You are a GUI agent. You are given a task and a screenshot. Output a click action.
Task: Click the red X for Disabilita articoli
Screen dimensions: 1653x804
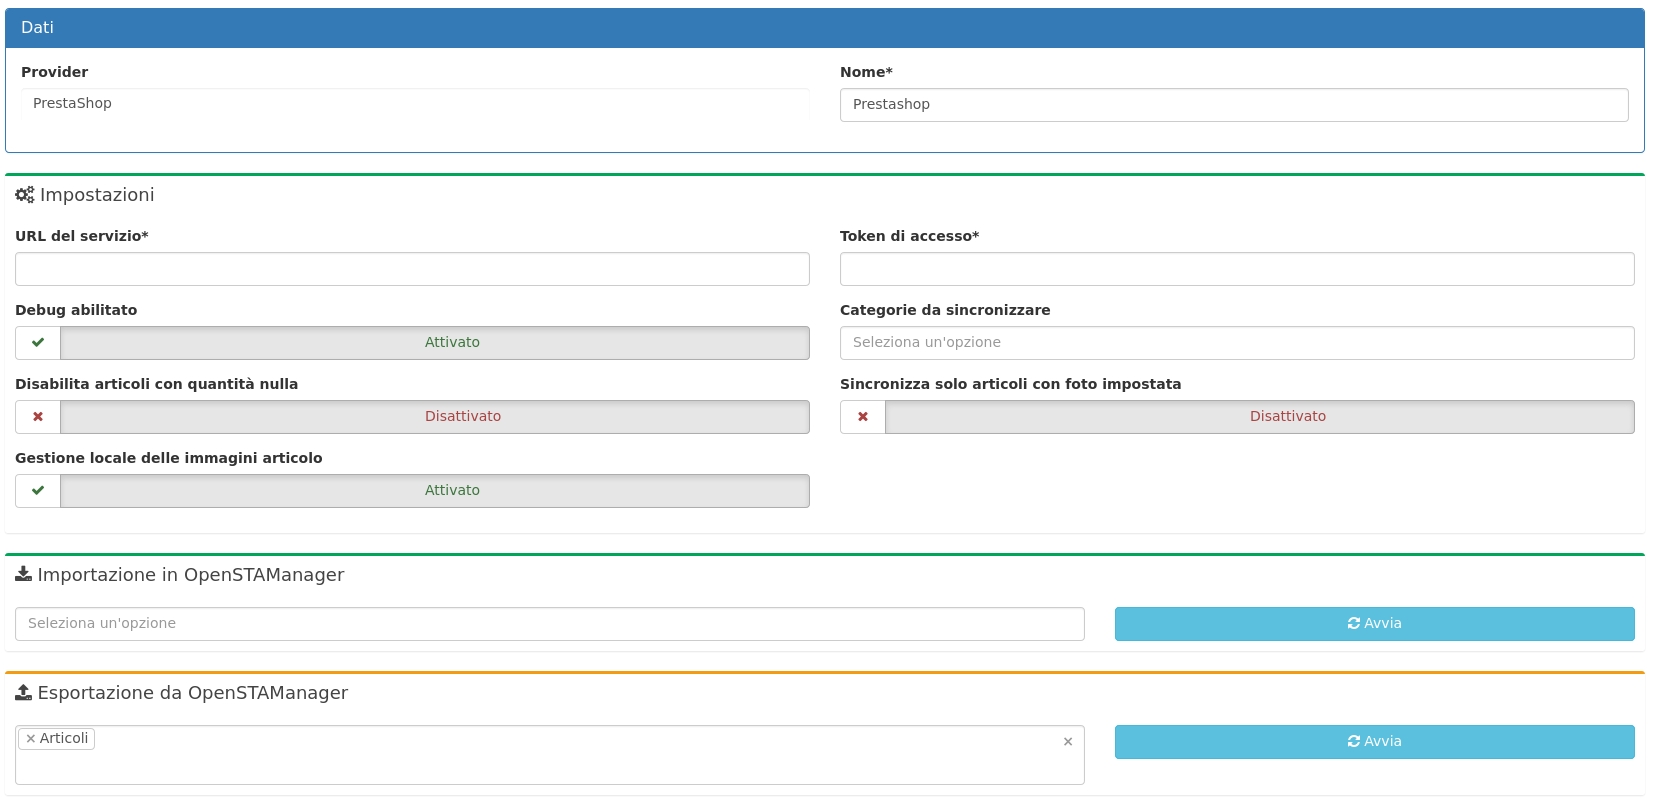click(x=38, y=417)
